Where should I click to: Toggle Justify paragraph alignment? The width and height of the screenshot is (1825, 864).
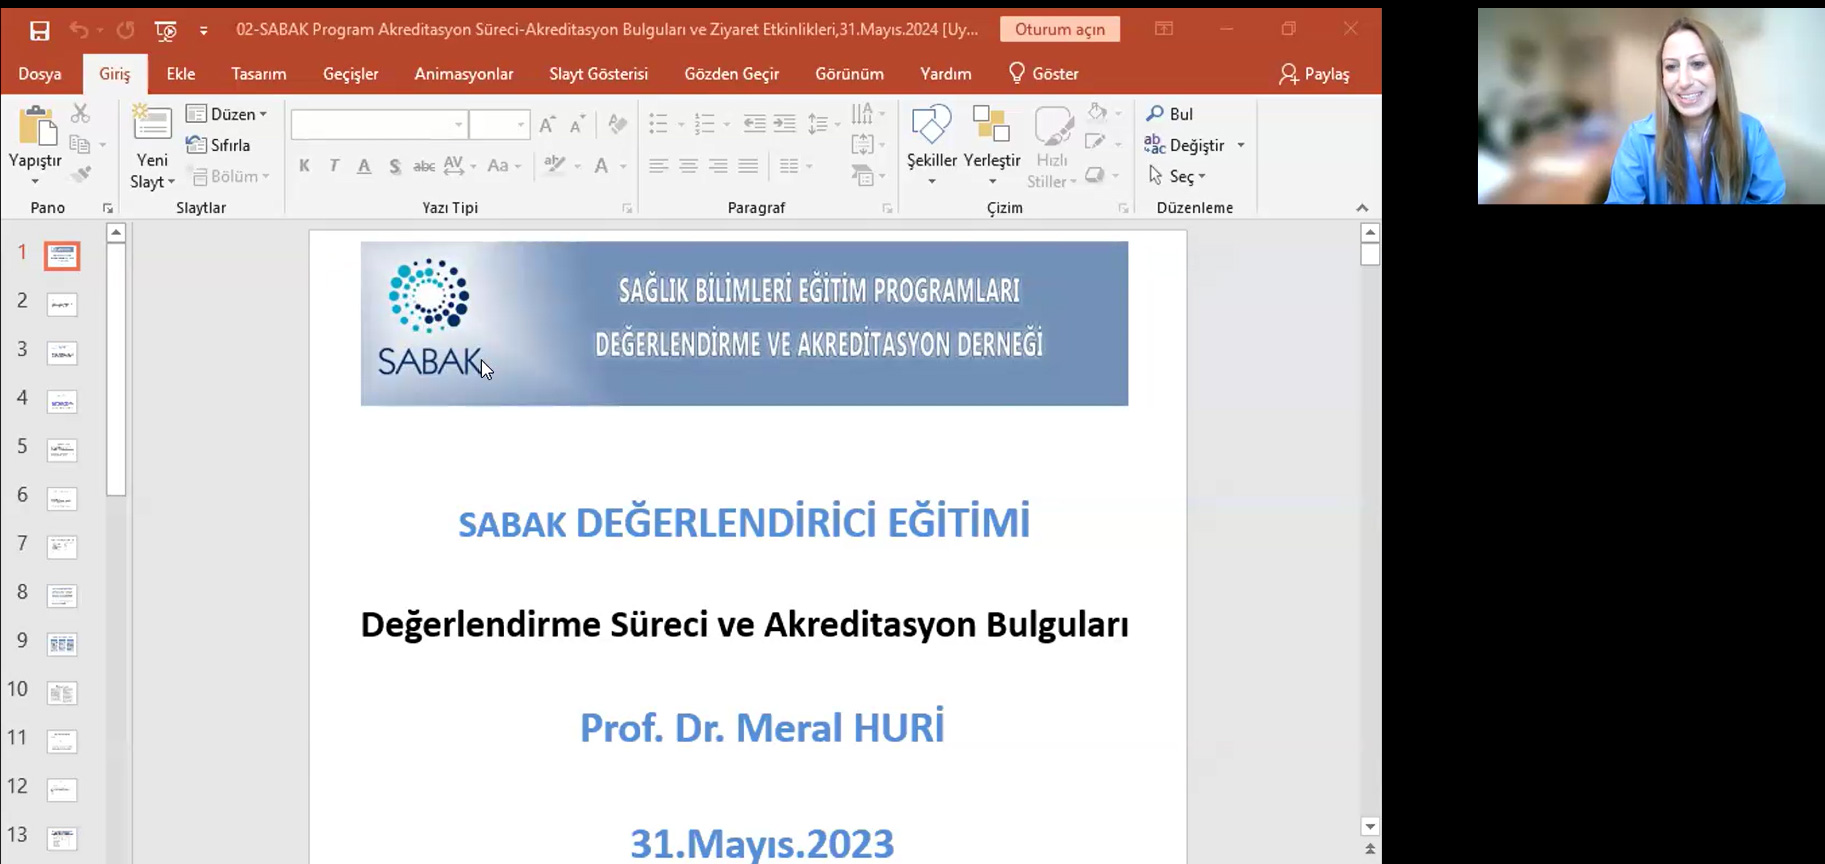coord(748,166)
